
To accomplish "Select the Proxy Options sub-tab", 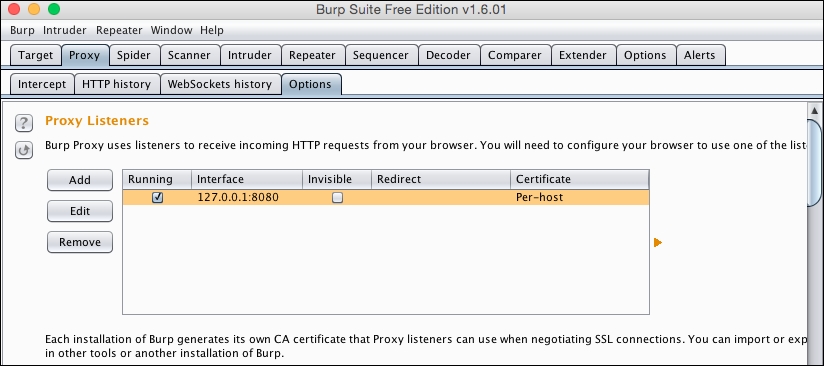I will pyautogui.click(x=311, y=84).
